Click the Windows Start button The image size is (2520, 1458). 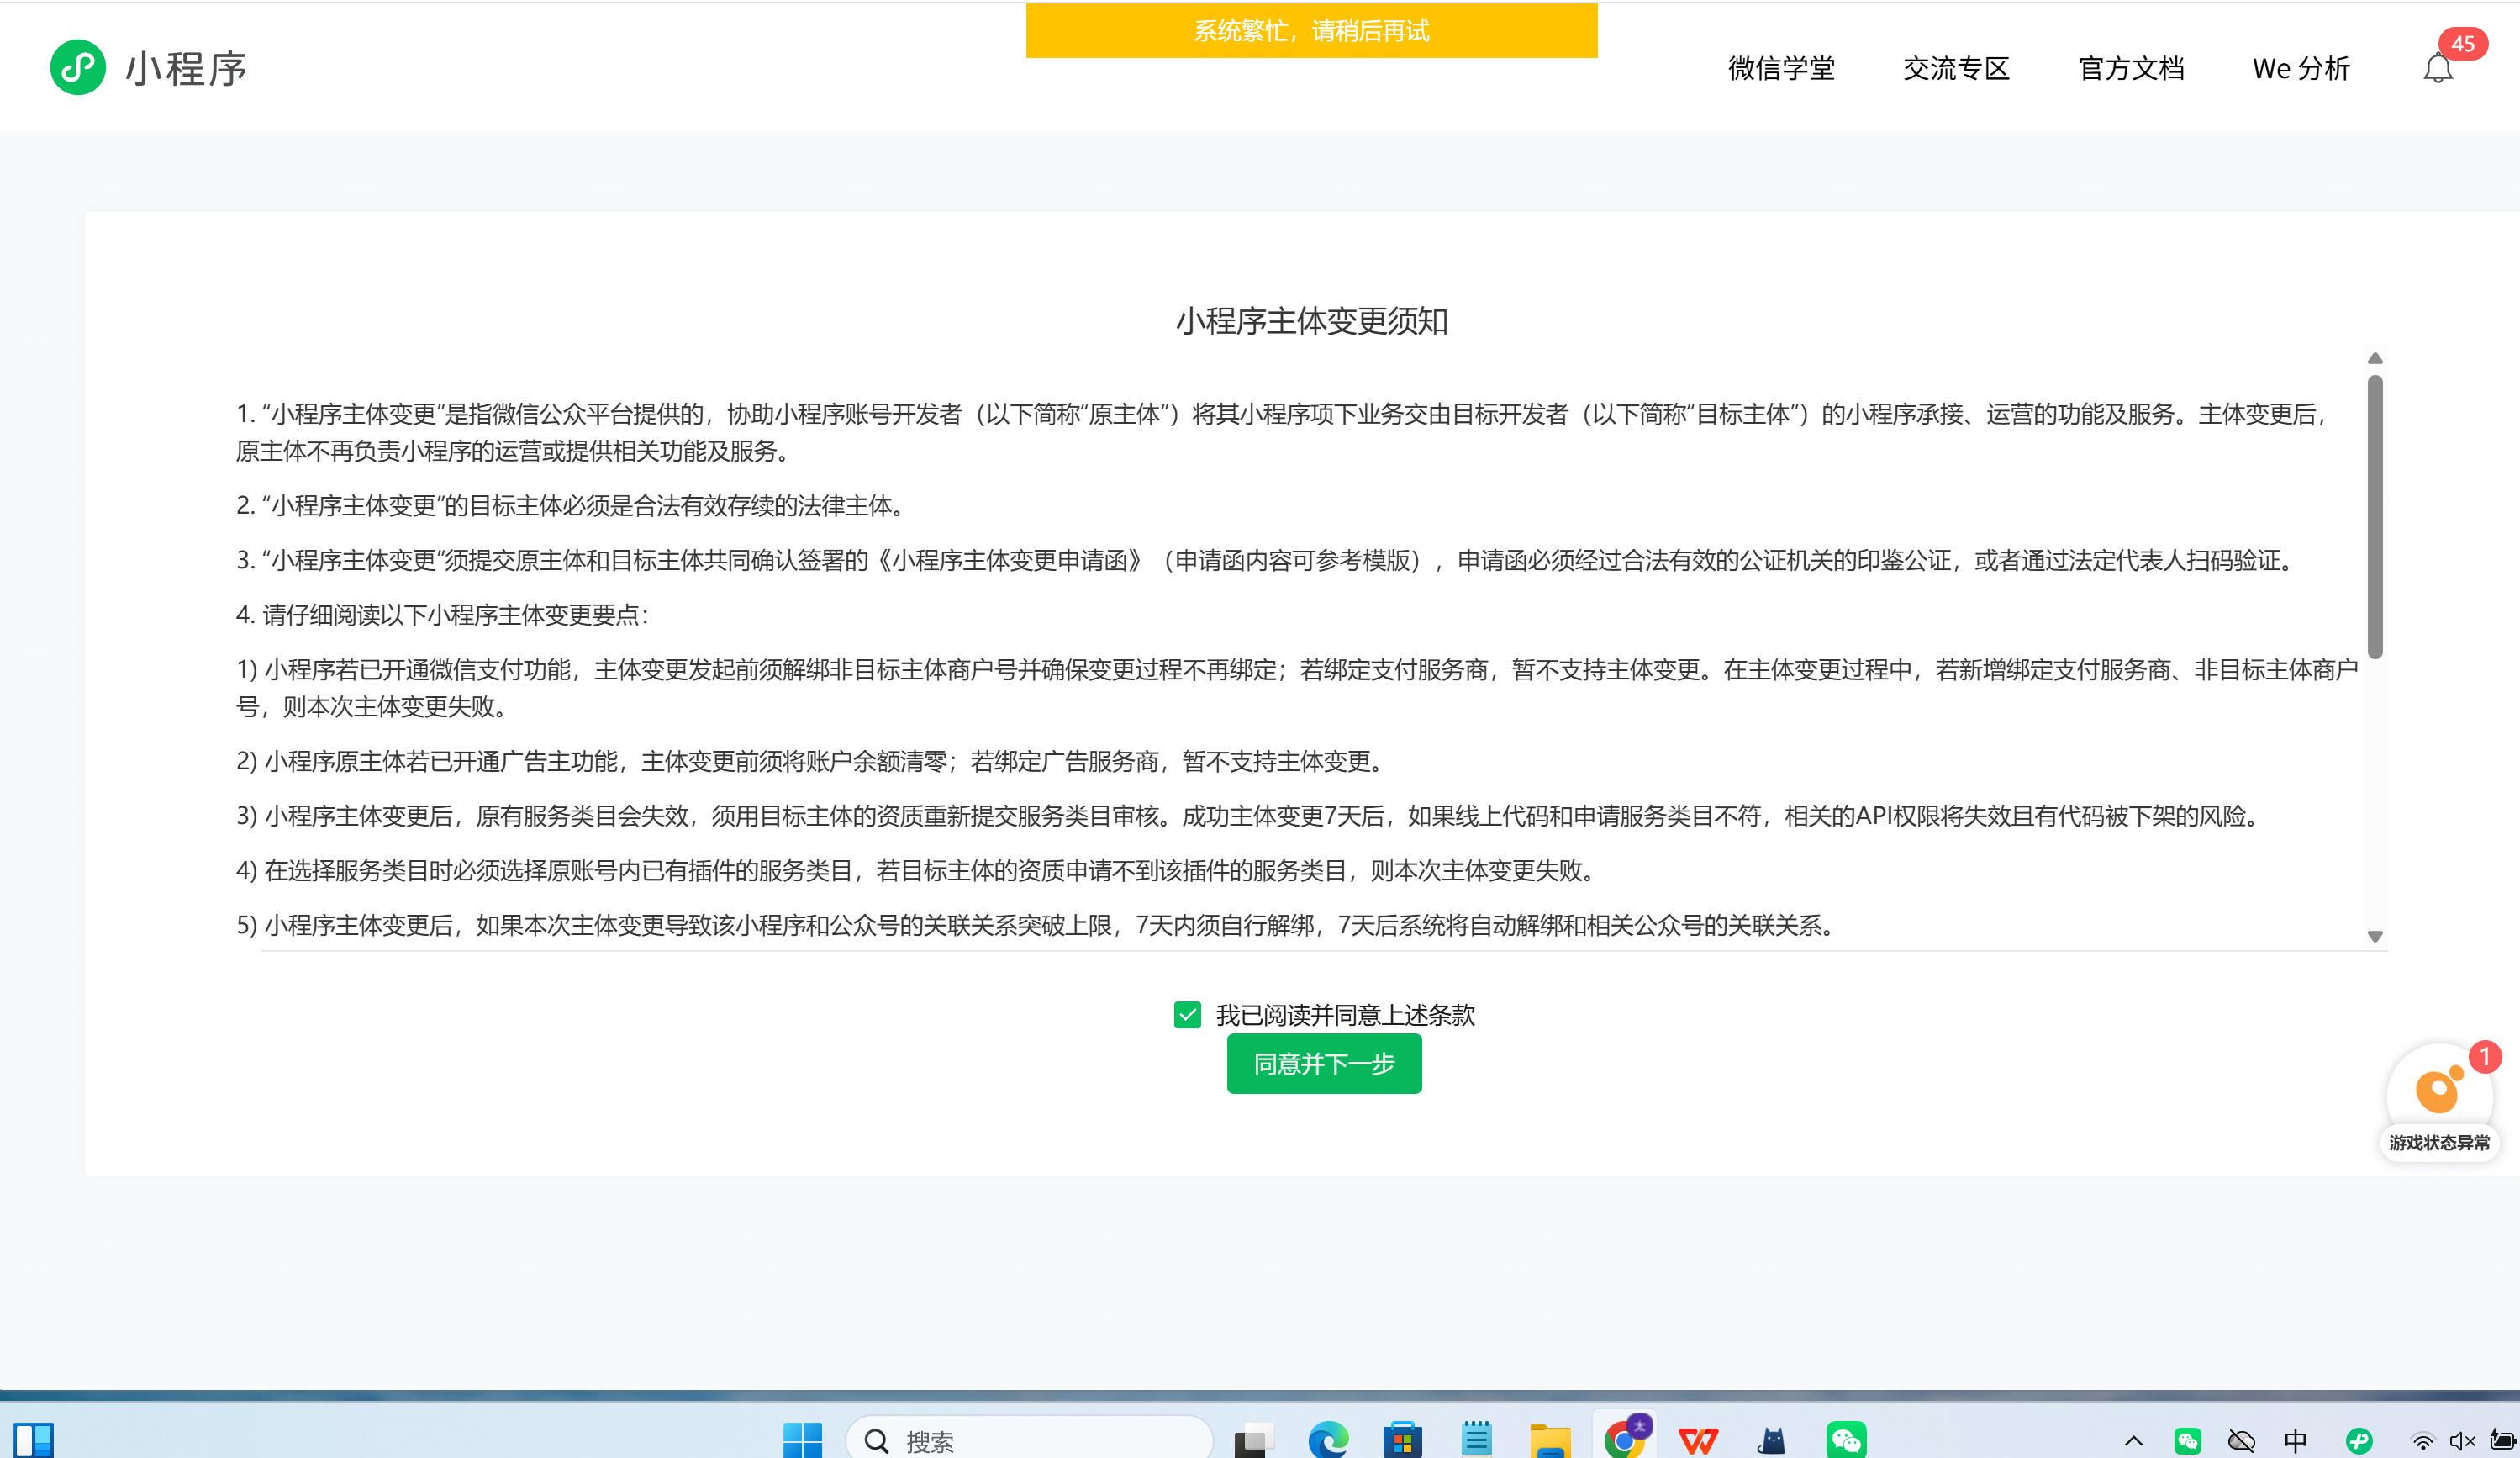point(802,1440)
